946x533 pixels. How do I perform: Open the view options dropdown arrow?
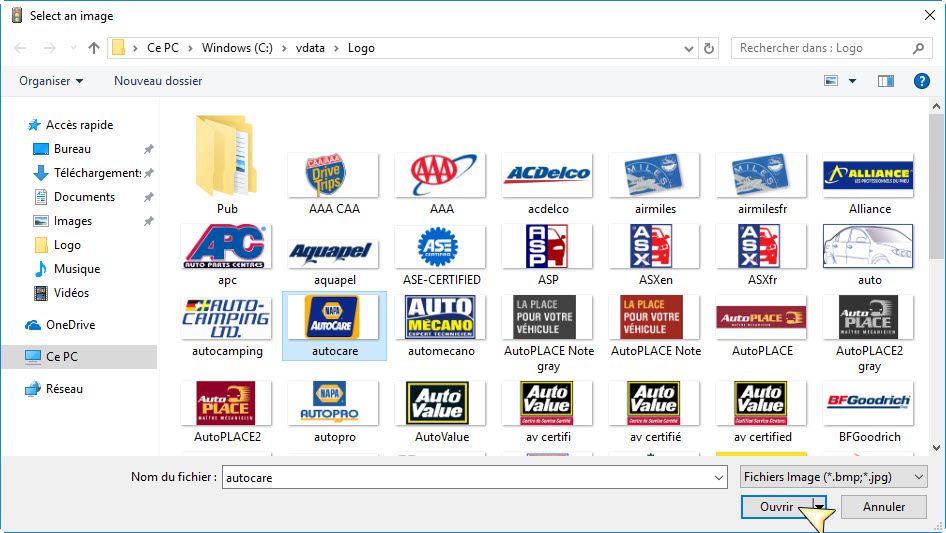pos(852,81)
